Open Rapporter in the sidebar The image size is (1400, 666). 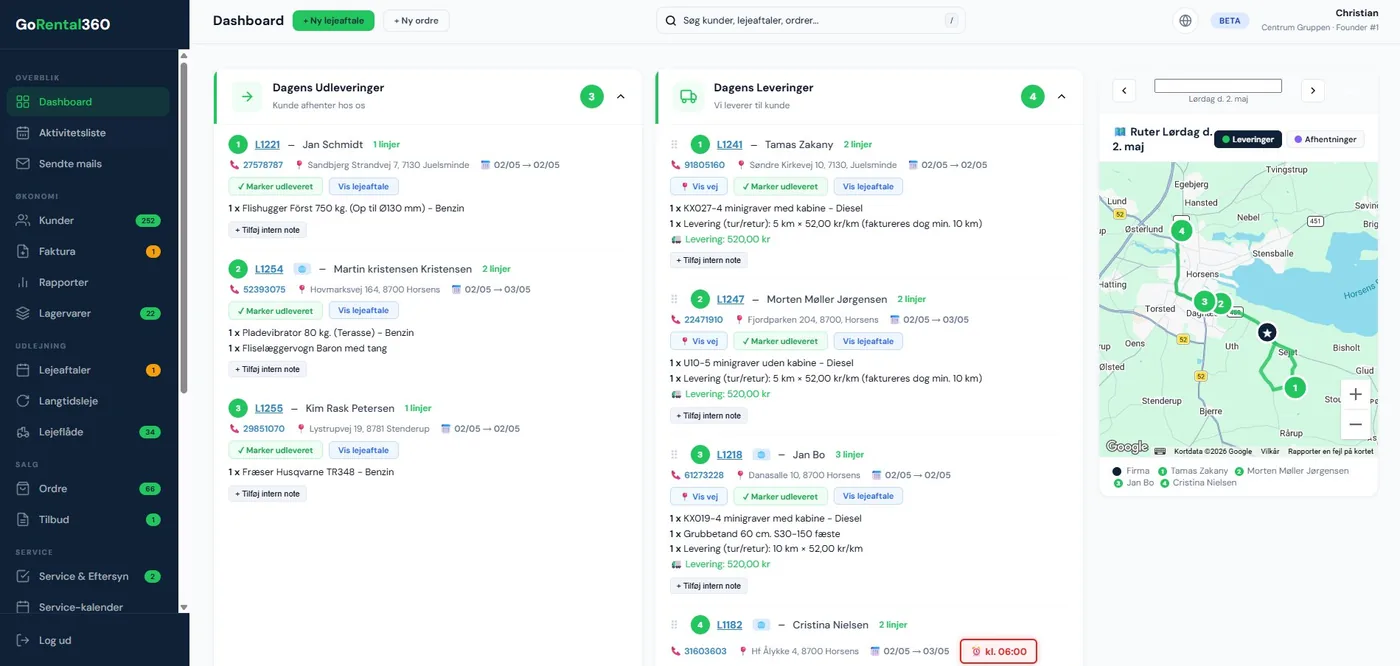click(x=88, y=282)
